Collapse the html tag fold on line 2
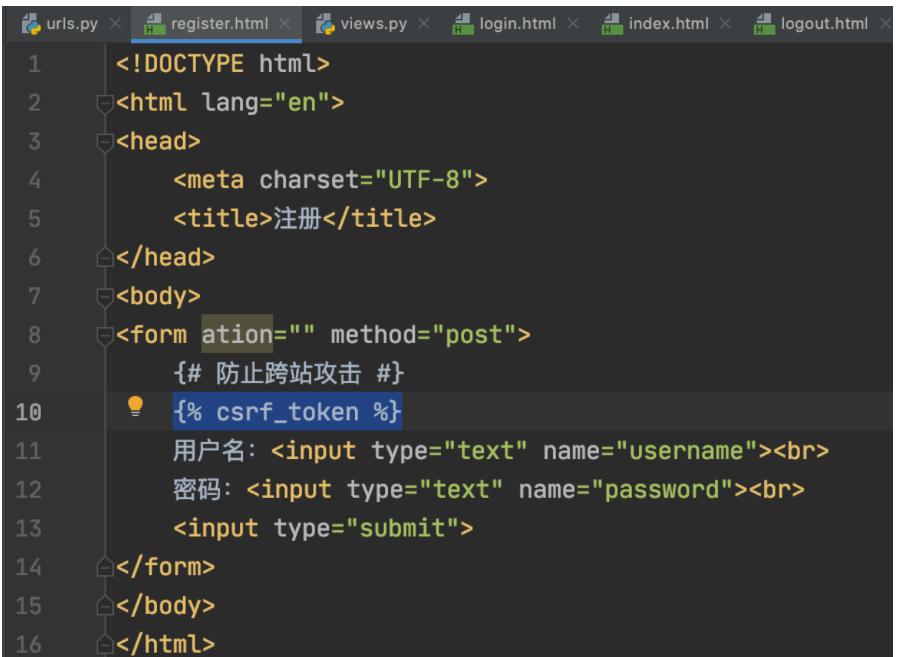The height and width of the screenshot is (657, 899). pos(104,103)
